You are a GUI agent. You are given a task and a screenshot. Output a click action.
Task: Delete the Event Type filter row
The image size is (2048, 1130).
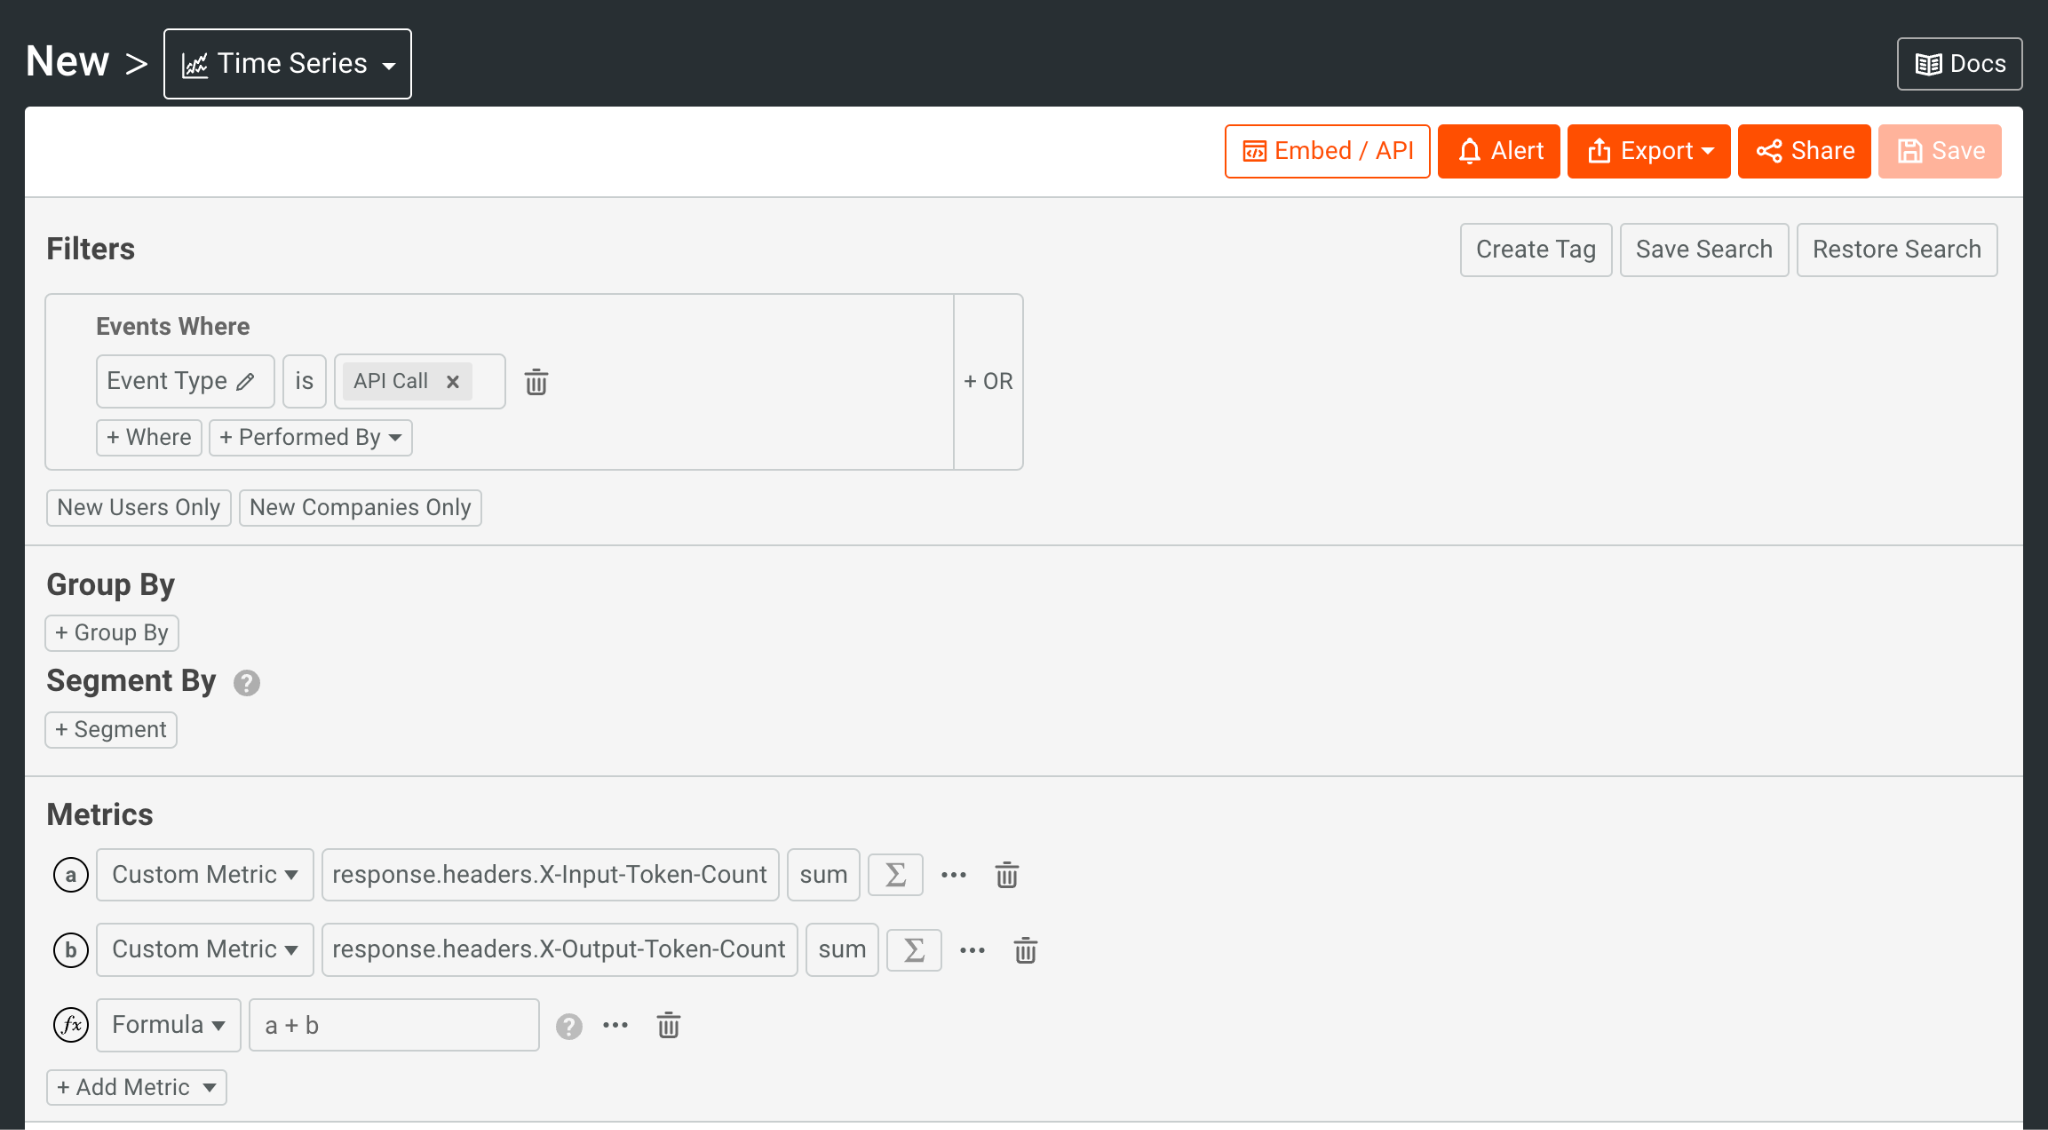[536, 382]
